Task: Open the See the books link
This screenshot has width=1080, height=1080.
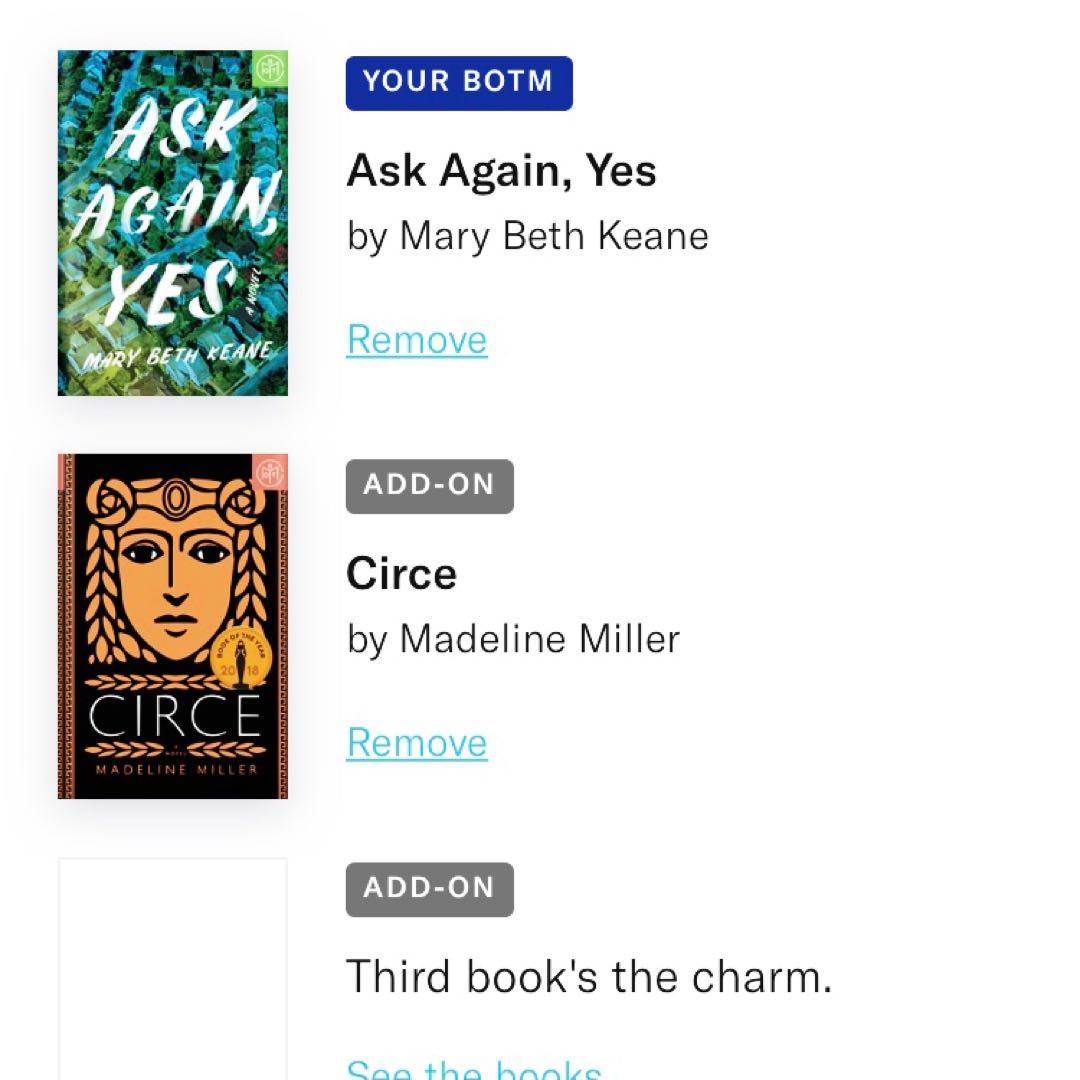Action: [x=474, y=1068]
